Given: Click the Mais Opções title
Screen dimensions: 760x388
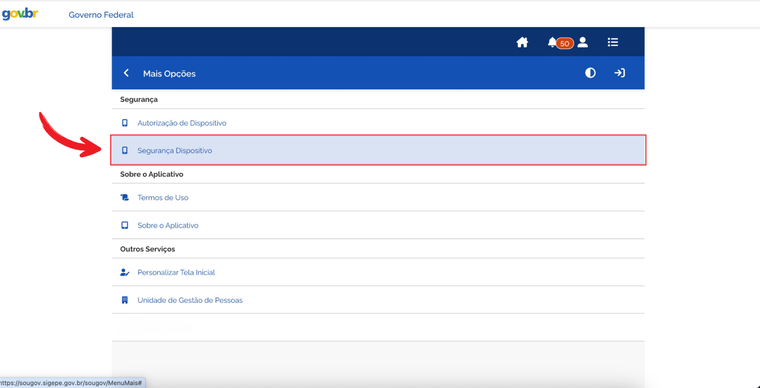Looking at the screenshot, I should pos(169,74).
